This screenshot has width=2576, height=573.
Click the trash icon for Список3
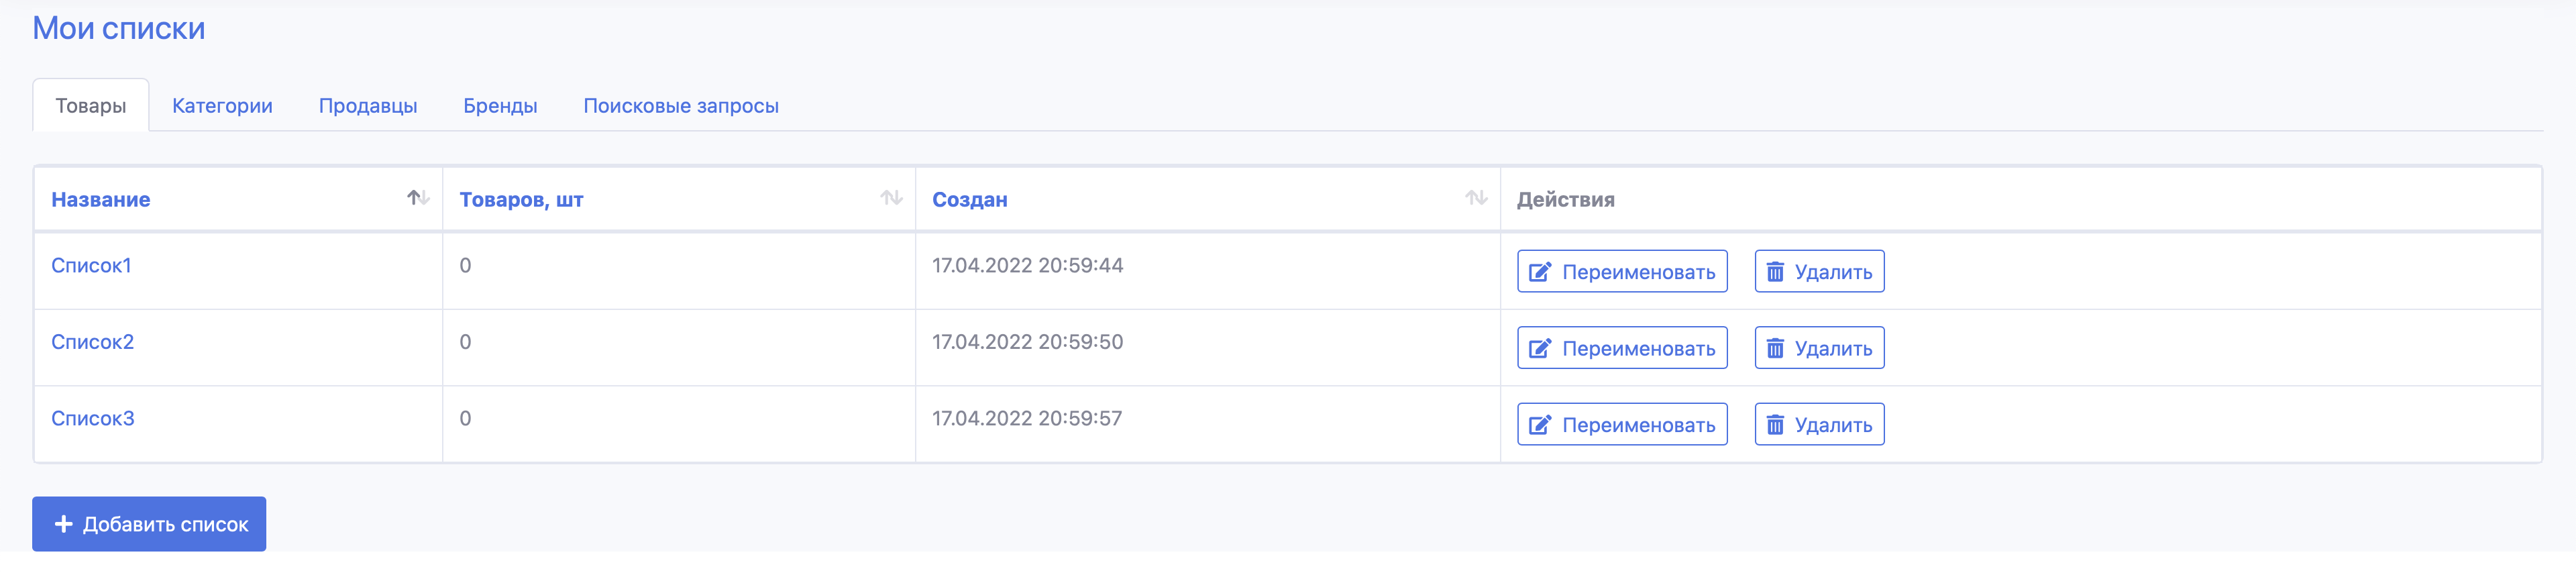tap(1777, 424)
